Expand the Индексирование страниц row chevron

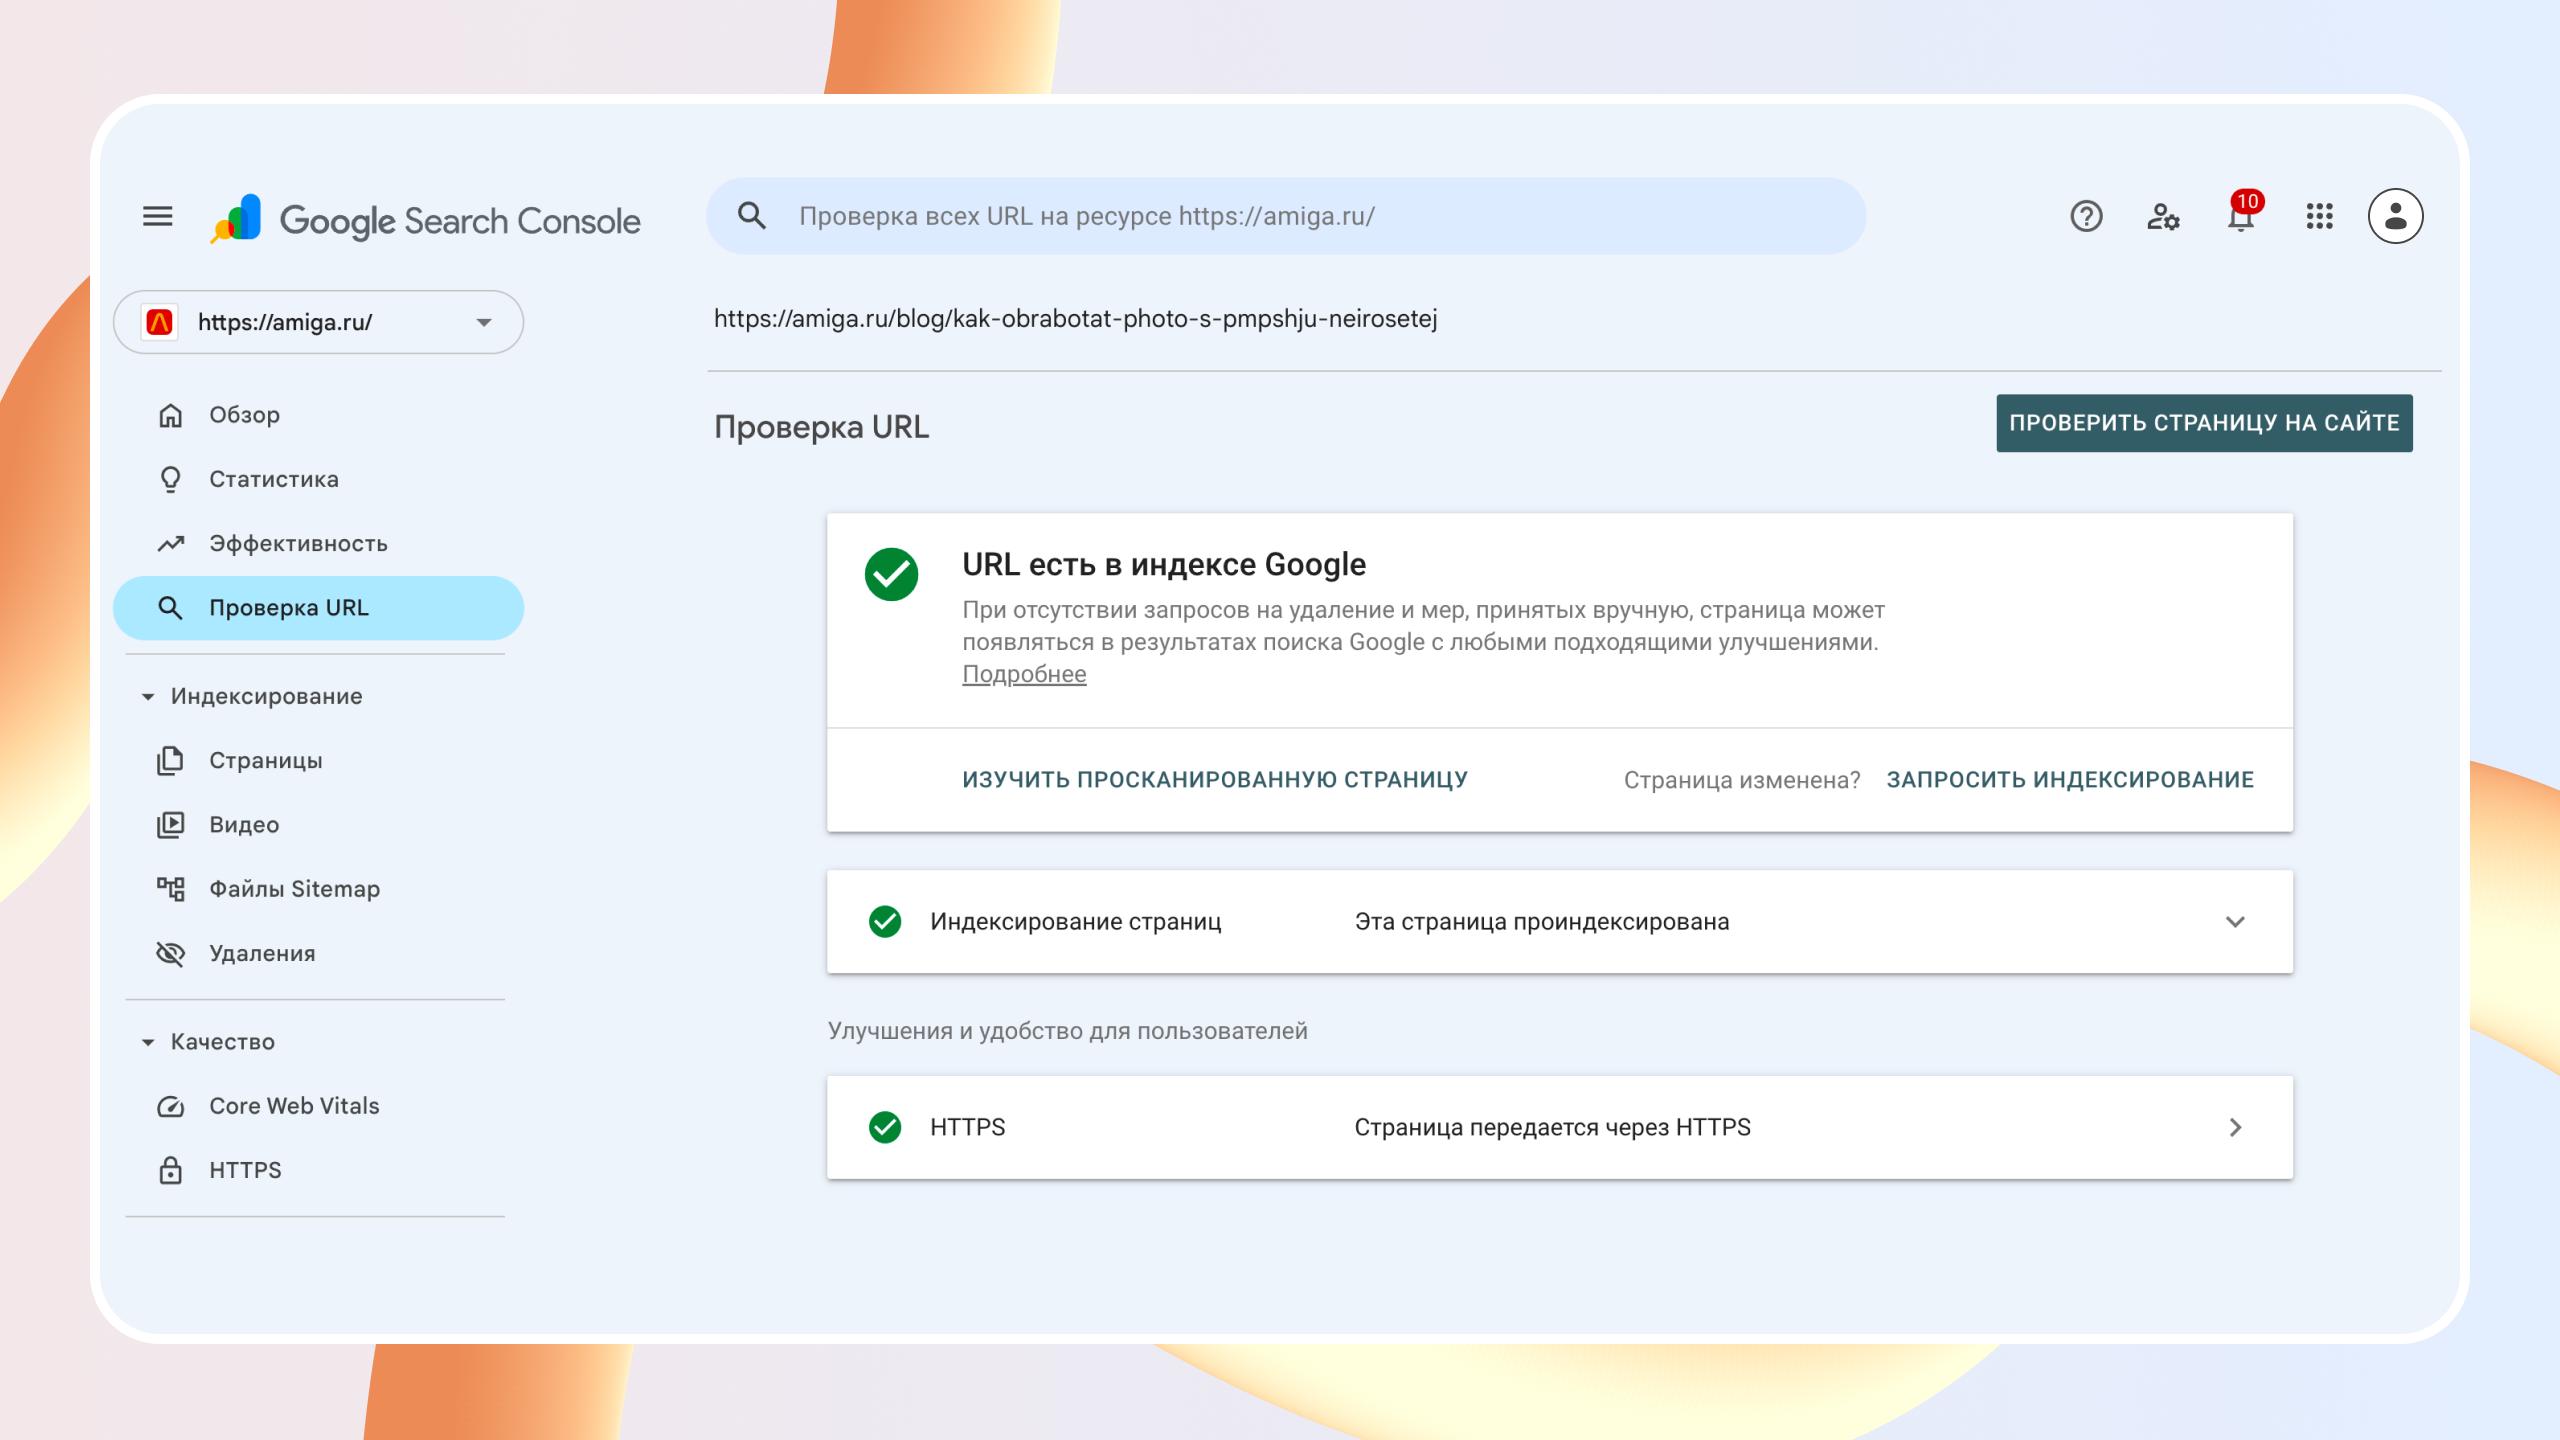(x=2235, y=921)
